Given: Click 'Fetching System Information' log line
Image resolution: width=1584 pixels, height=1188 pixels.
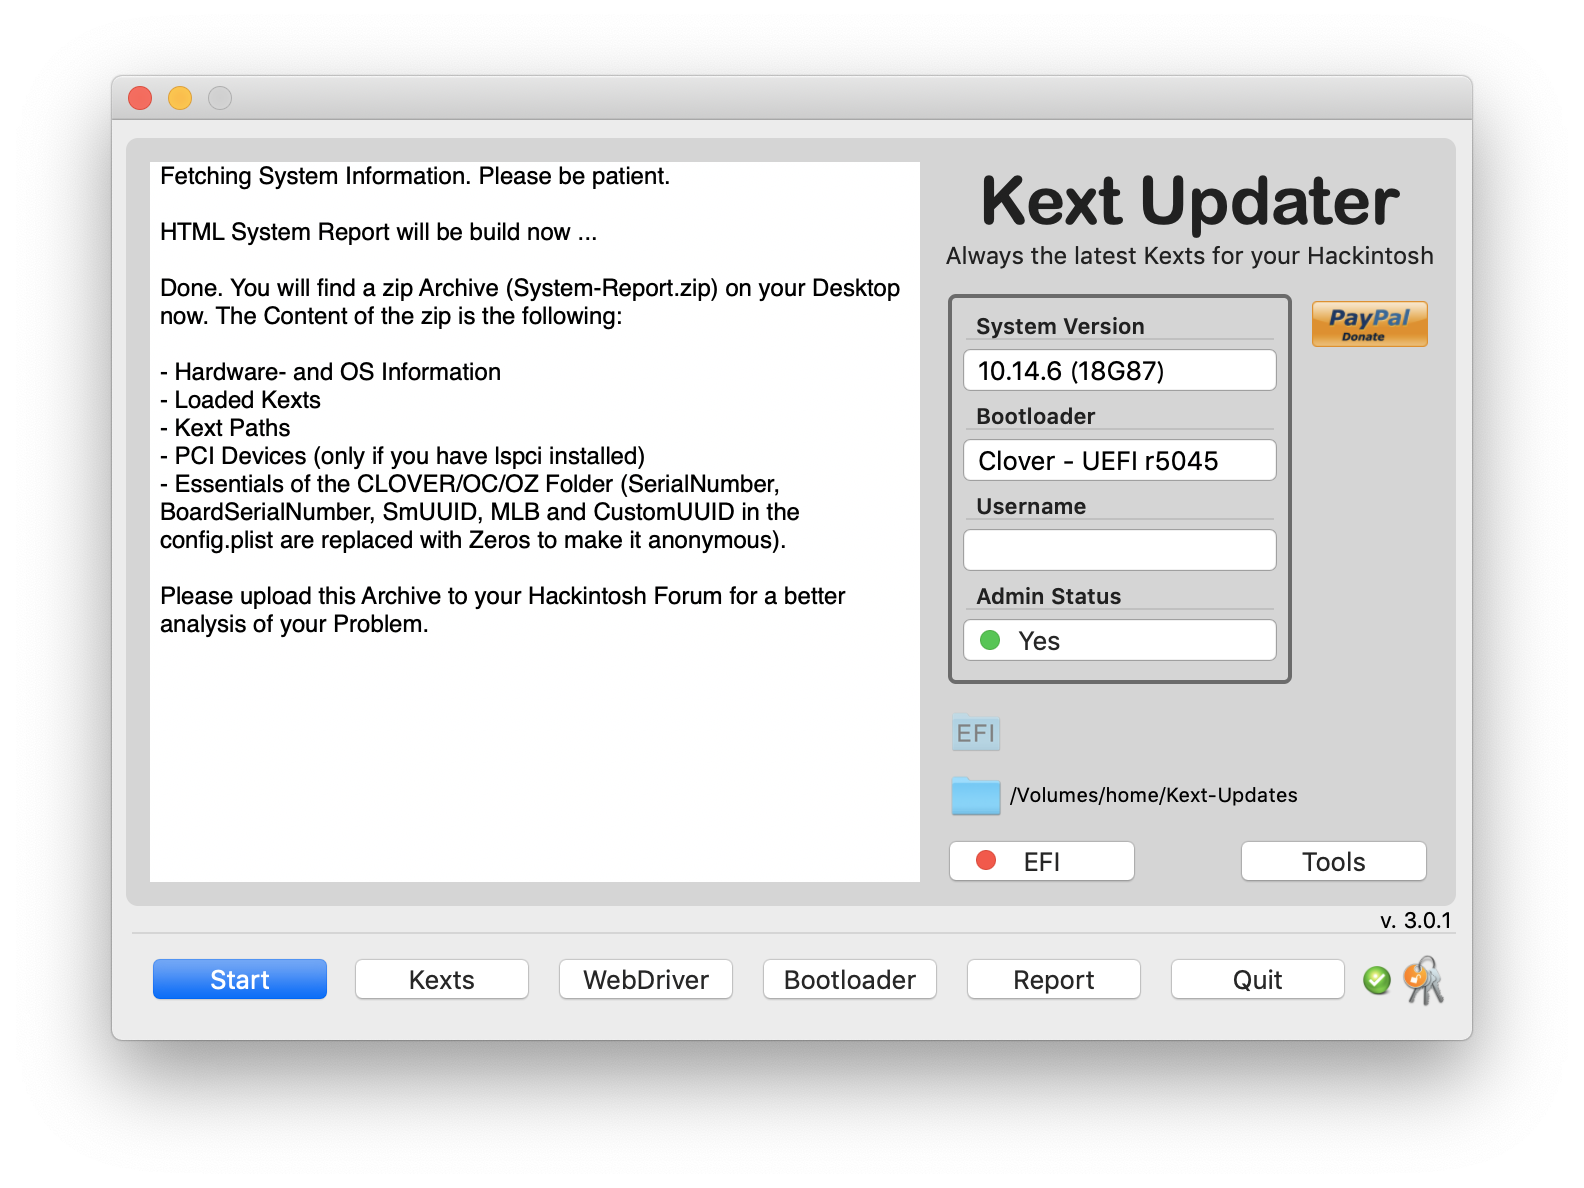Looking at the screenshot, I should pyautogui.click(x=415, y=176).
